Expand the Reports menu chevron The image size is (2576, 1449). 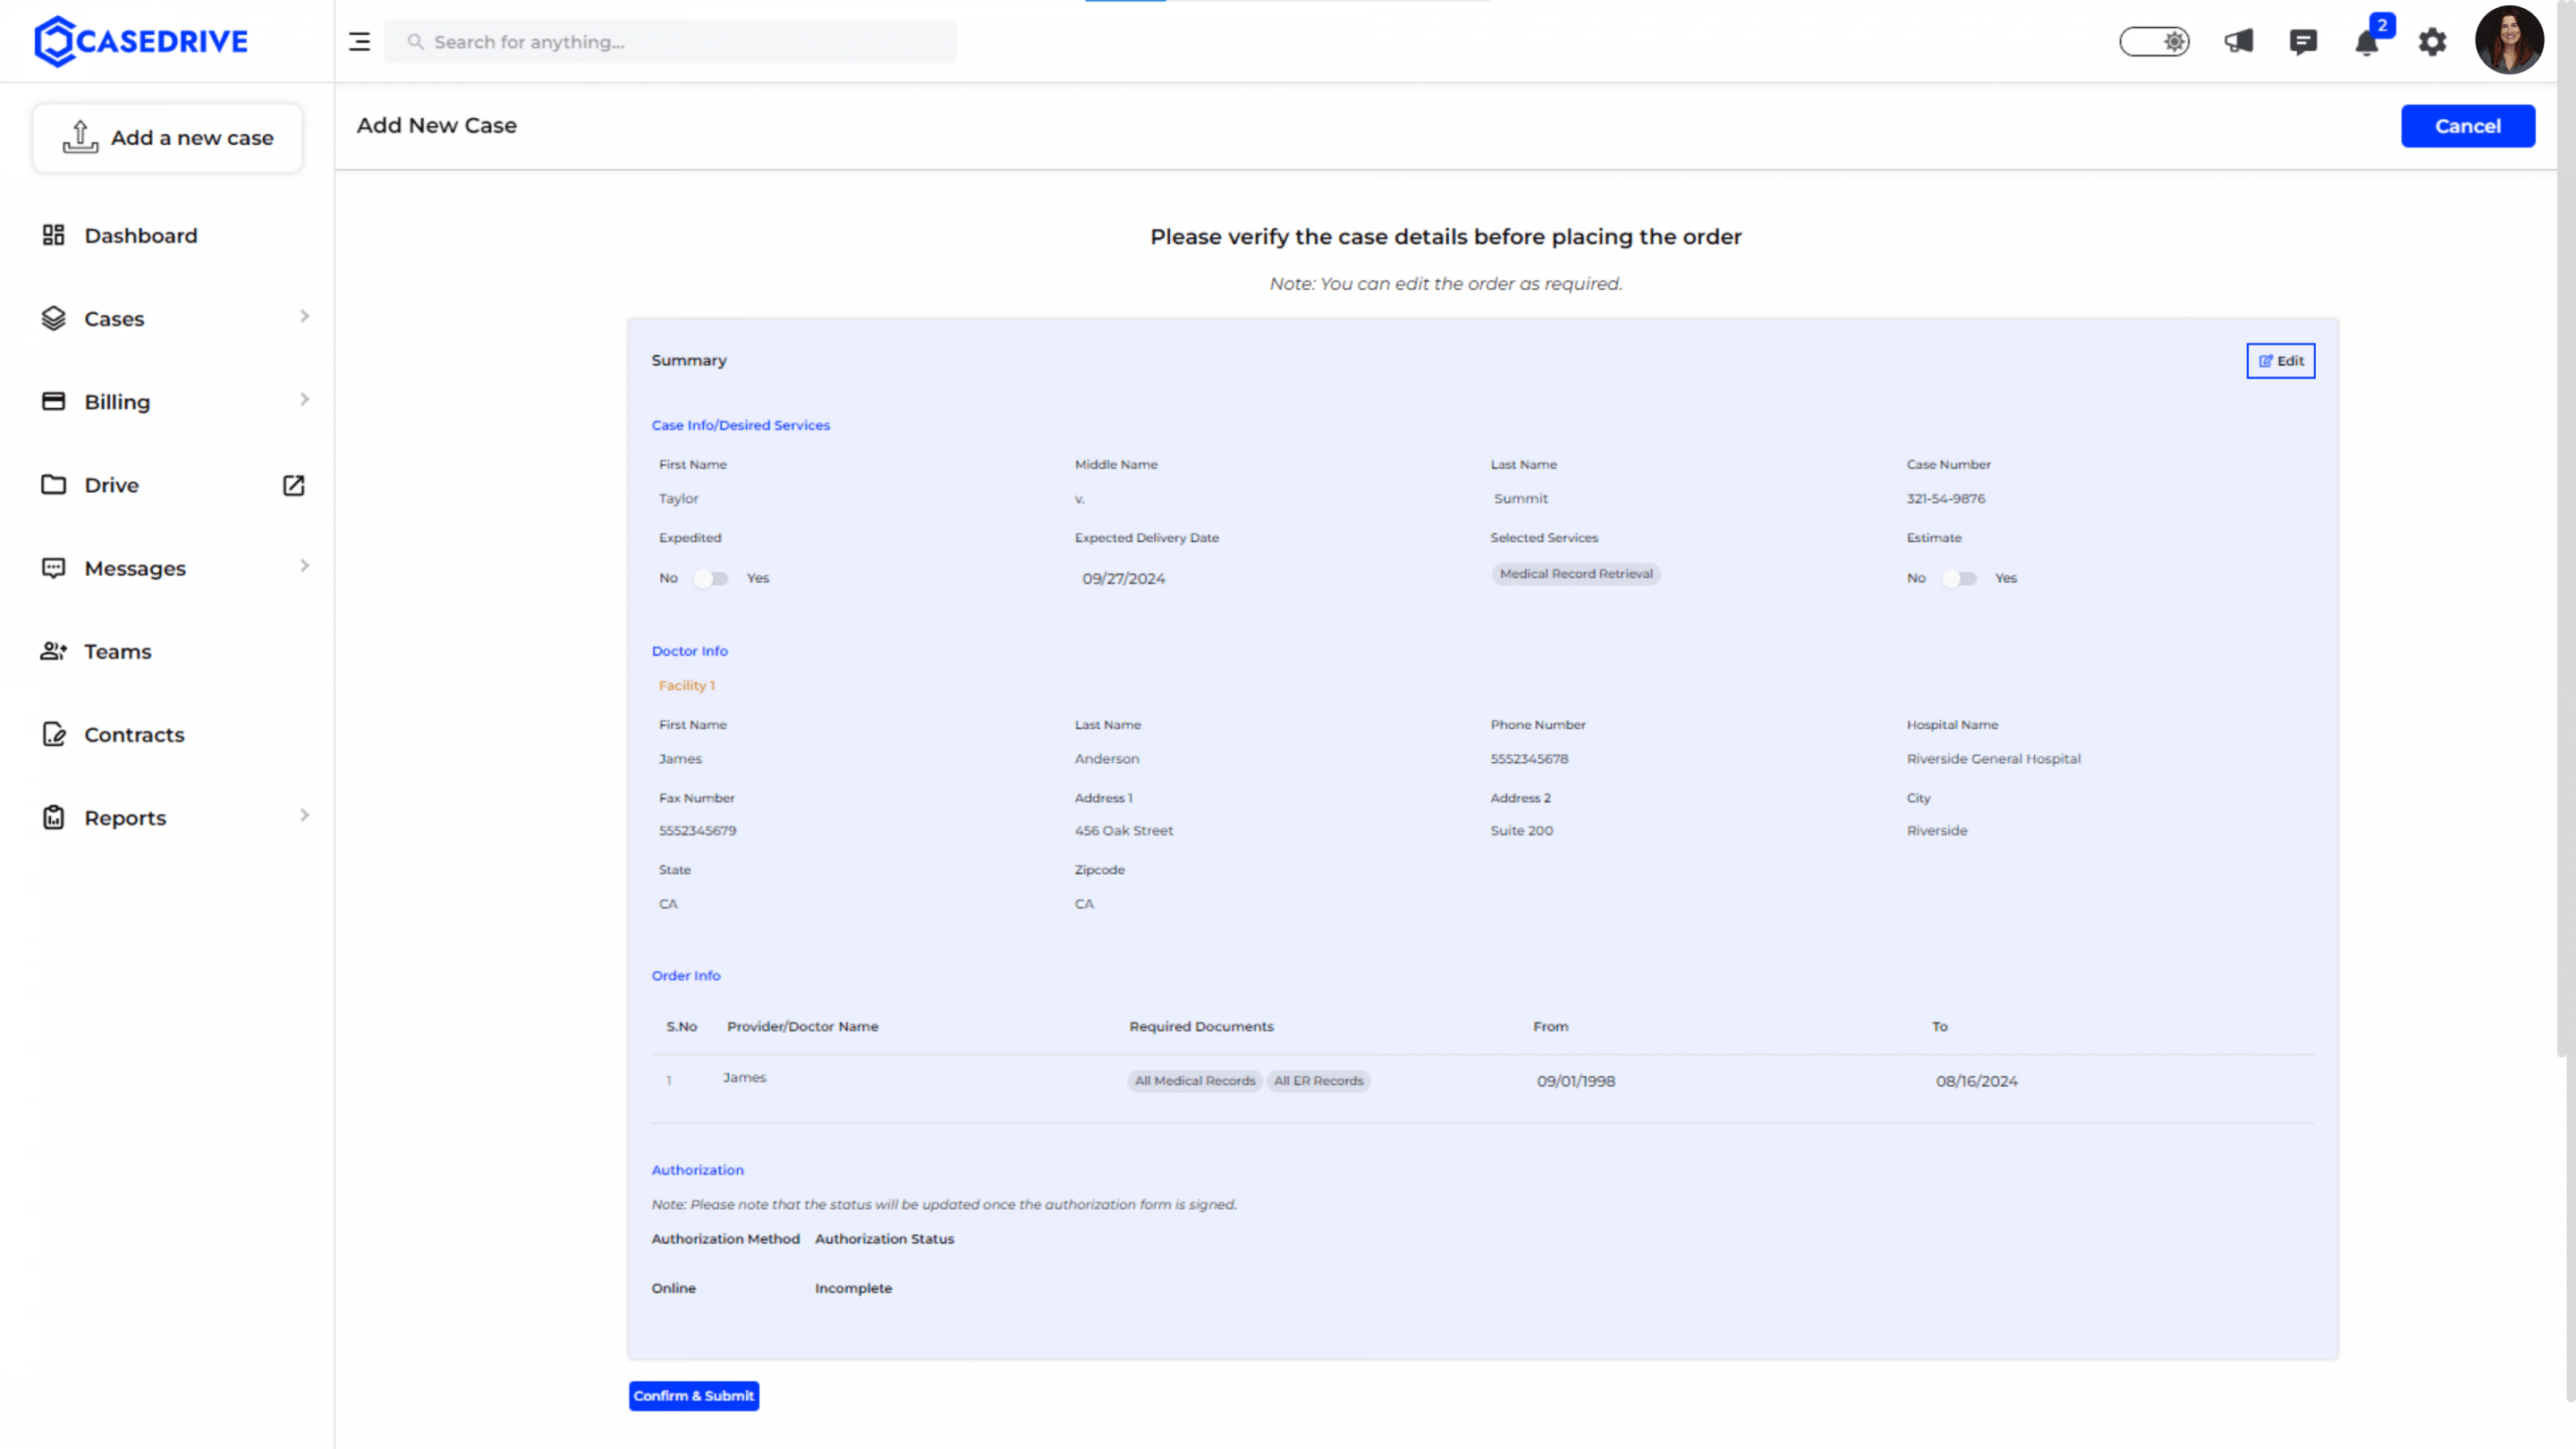tap(304, 816)
